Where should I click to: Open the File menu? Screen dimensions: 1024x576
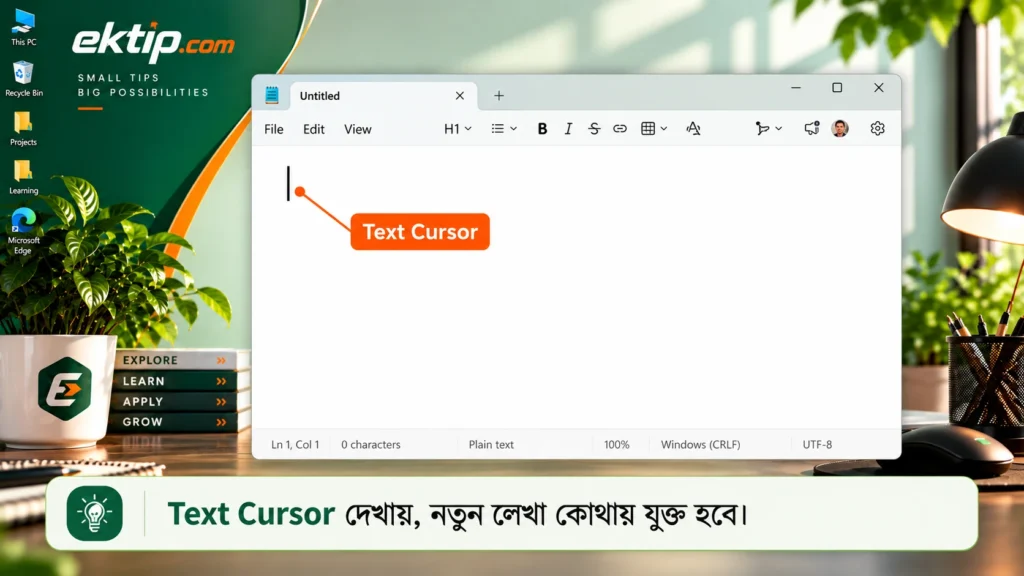coord(274,129)
